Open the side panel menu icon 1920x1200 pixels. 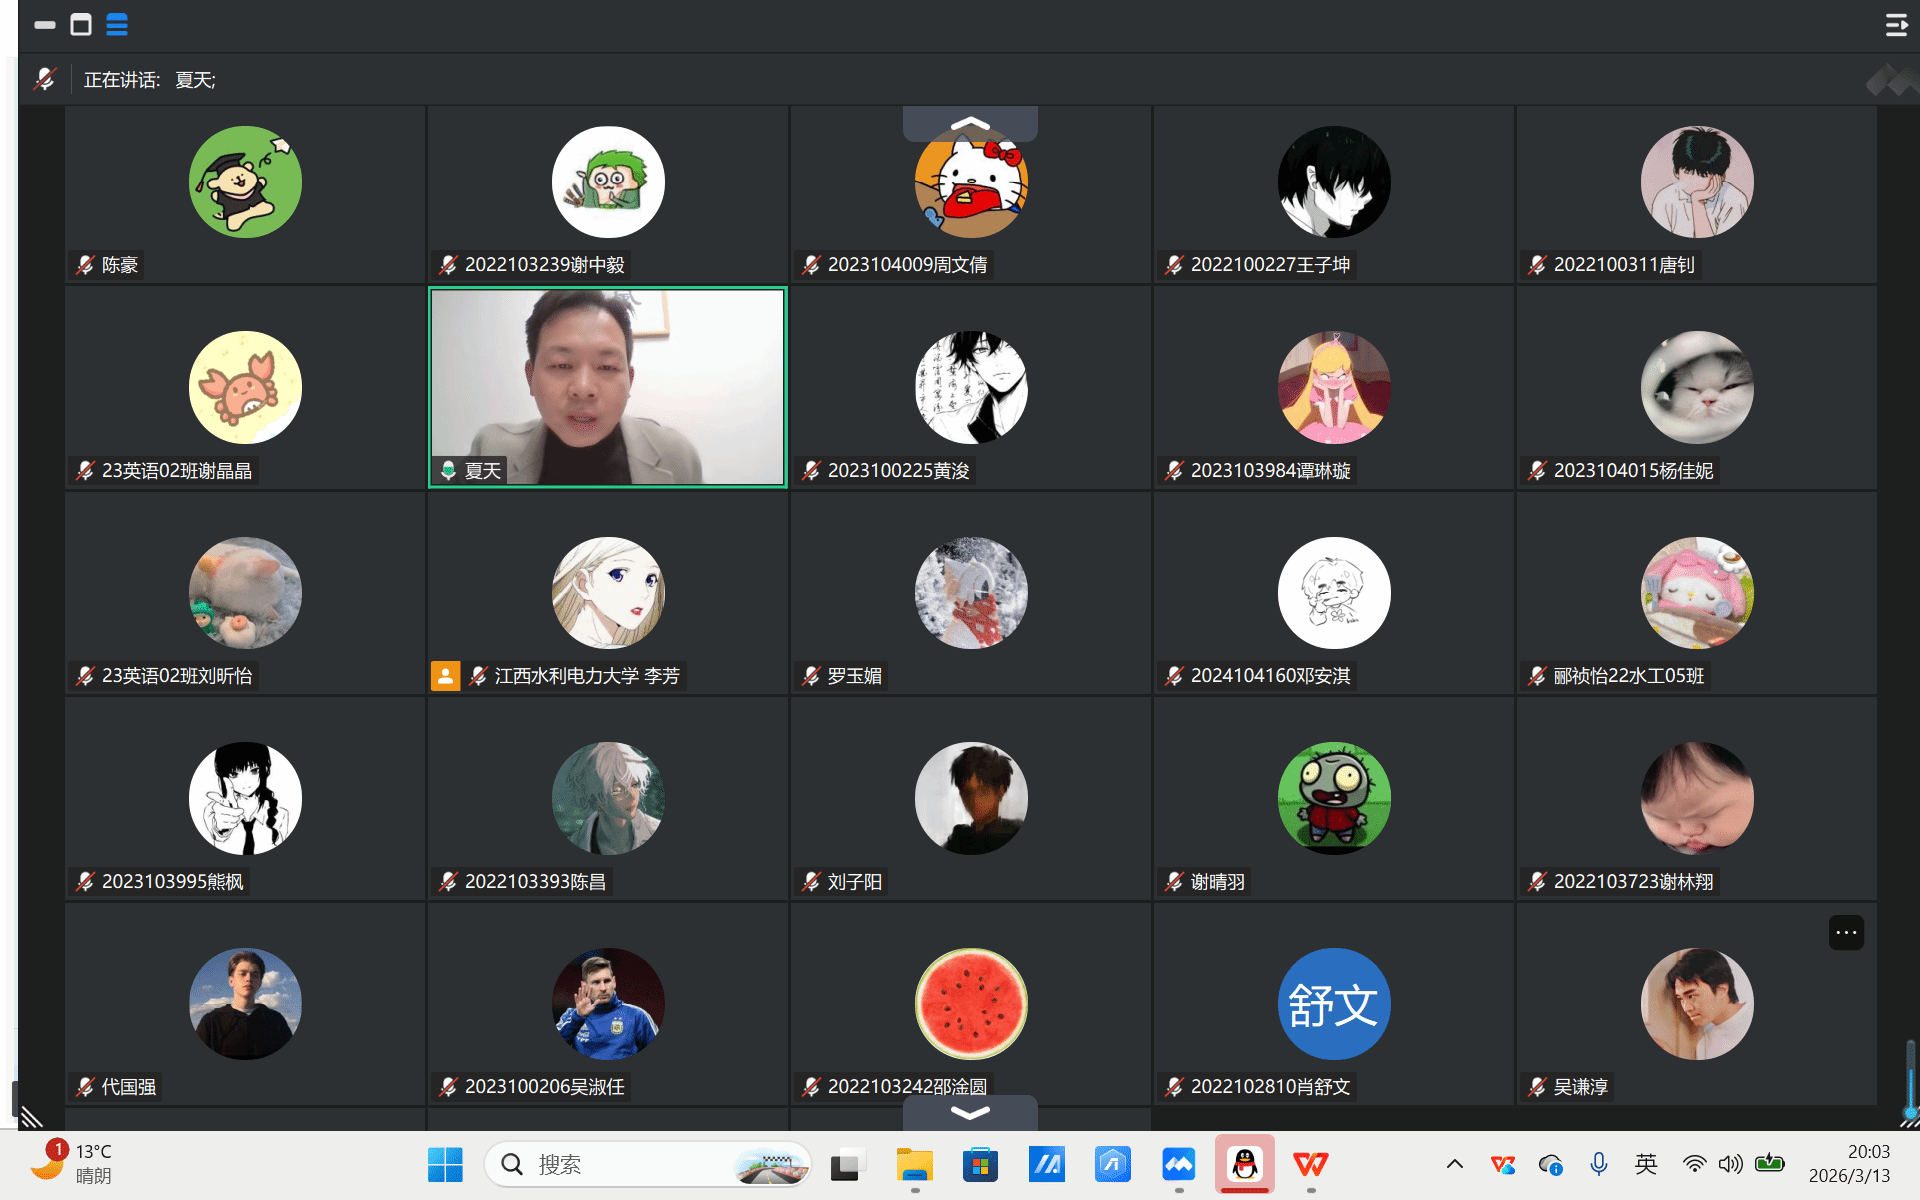(1896, 25)
